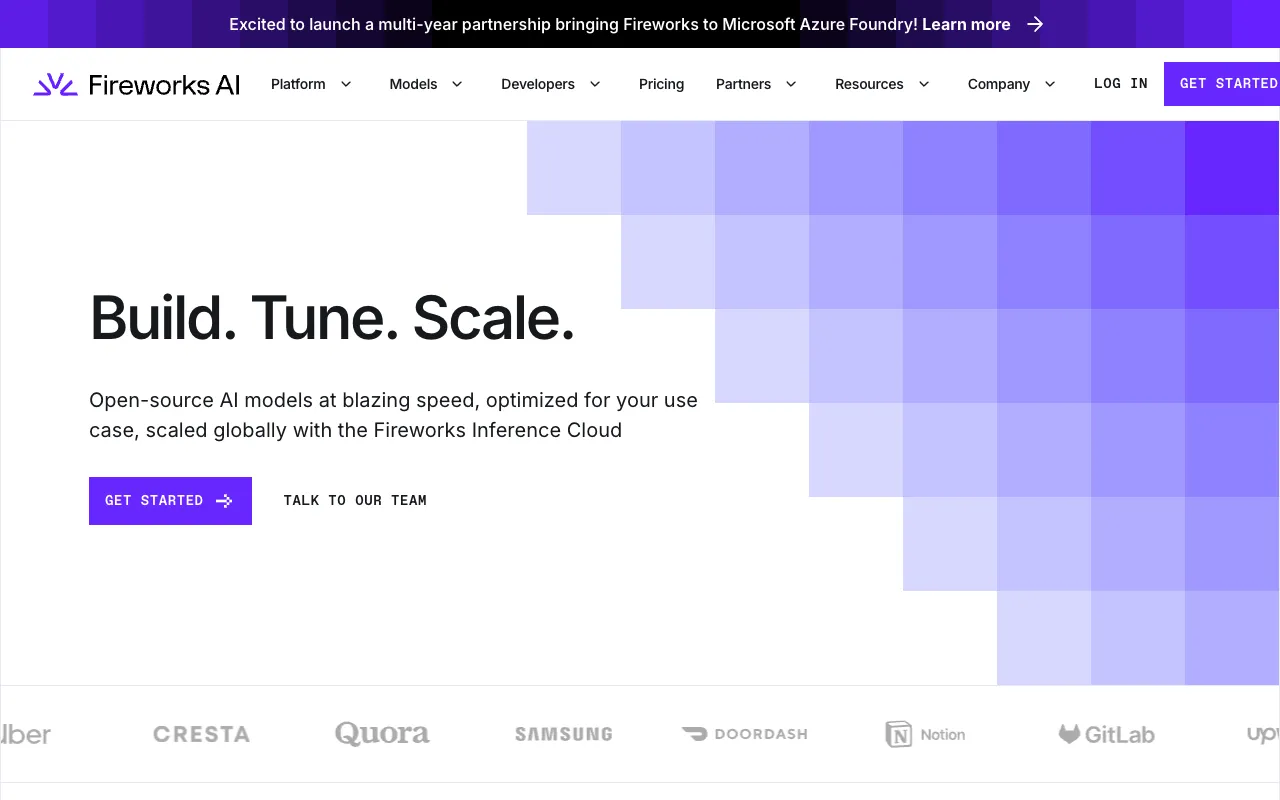Expand the Developers menu
This screenshot has width=1280, height=800.
(550, 84)
